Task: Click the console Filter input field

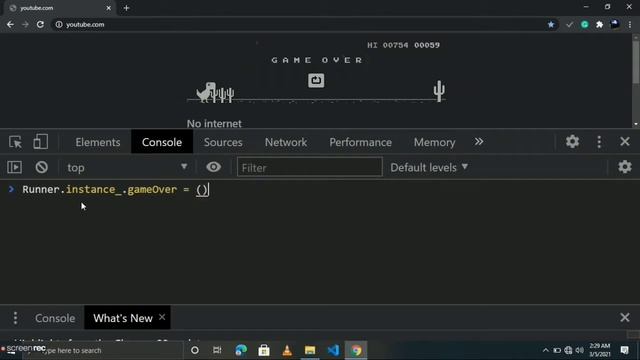Action: point(310,167)
